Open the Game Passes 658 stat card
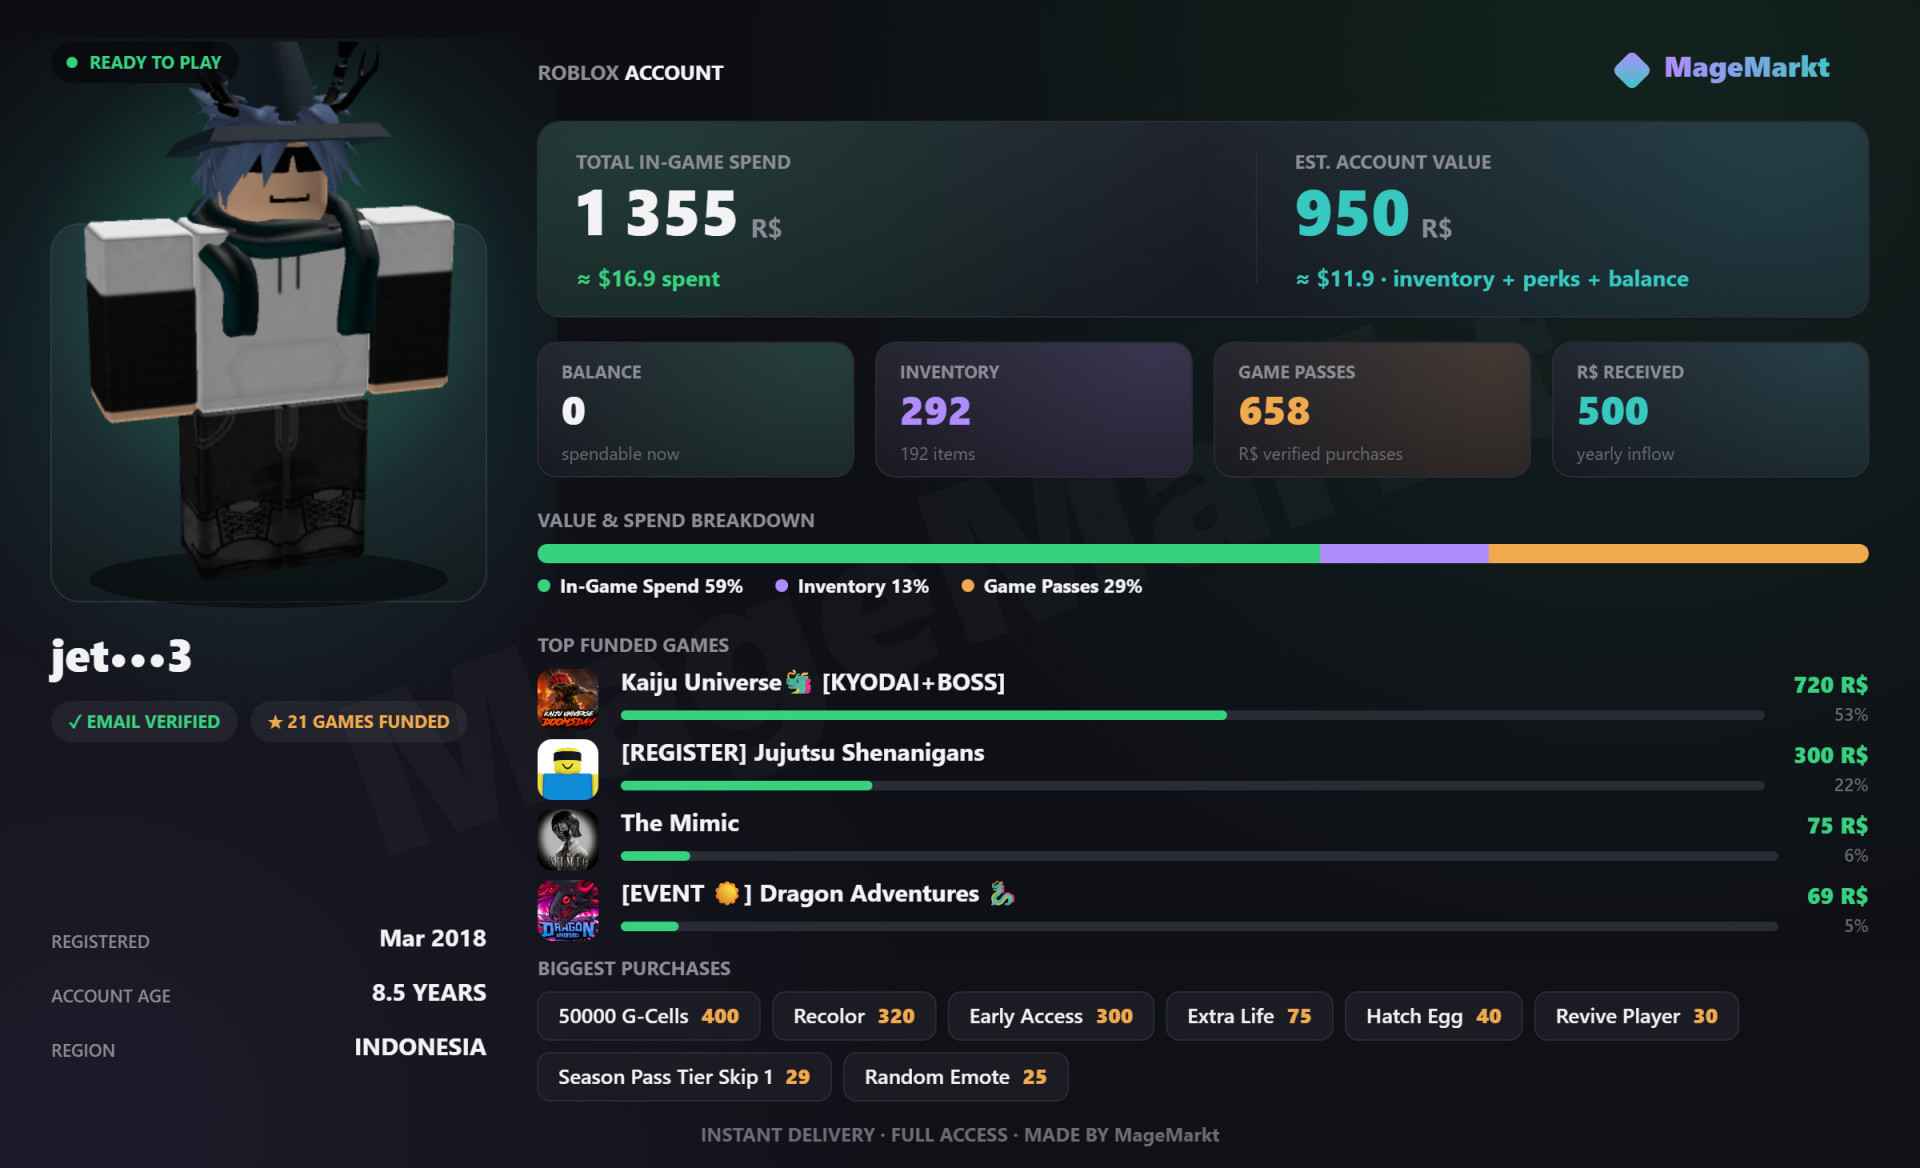1920x1168 pixels. click(1372, 410)
